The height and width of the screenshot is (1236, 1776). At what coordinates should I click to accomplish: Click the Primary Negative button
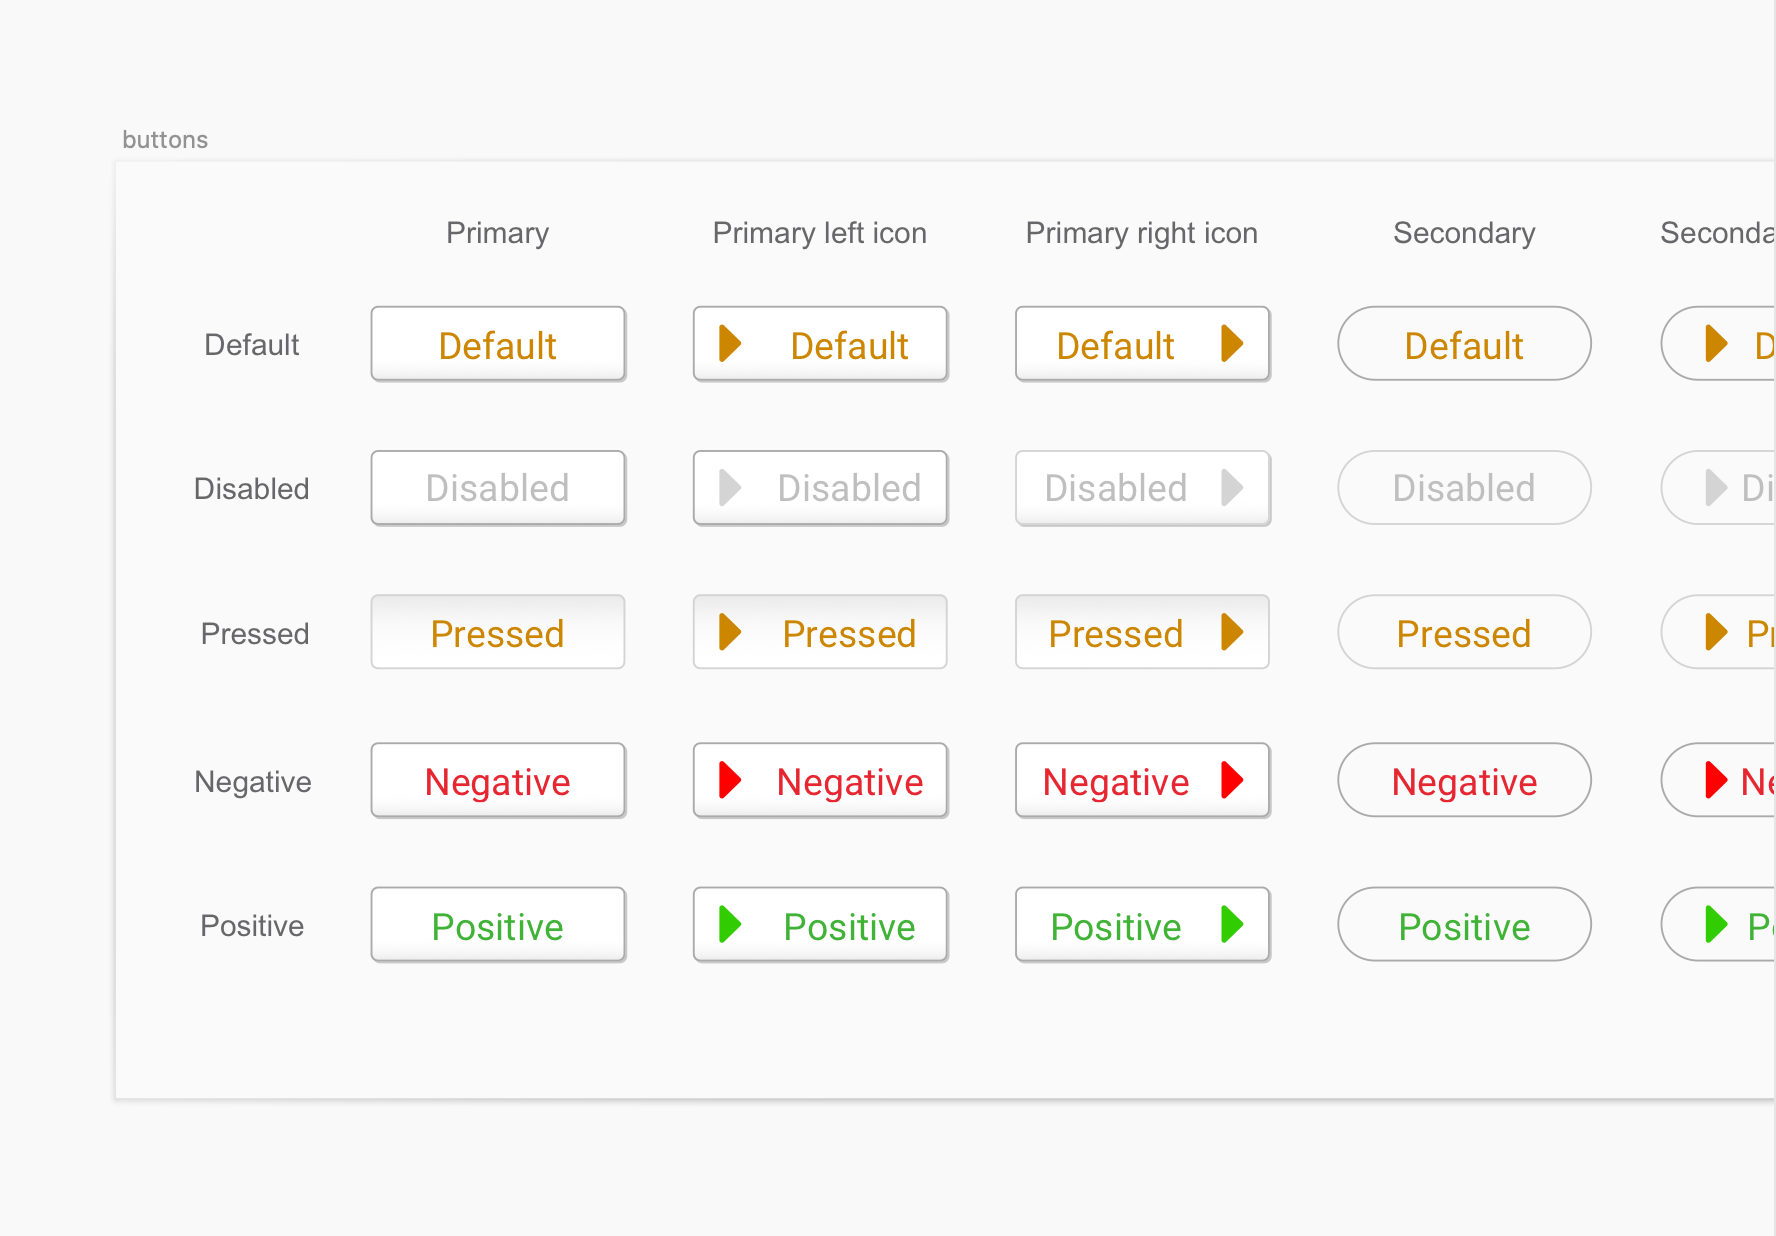pyautogui.click(x=498, y=780)
